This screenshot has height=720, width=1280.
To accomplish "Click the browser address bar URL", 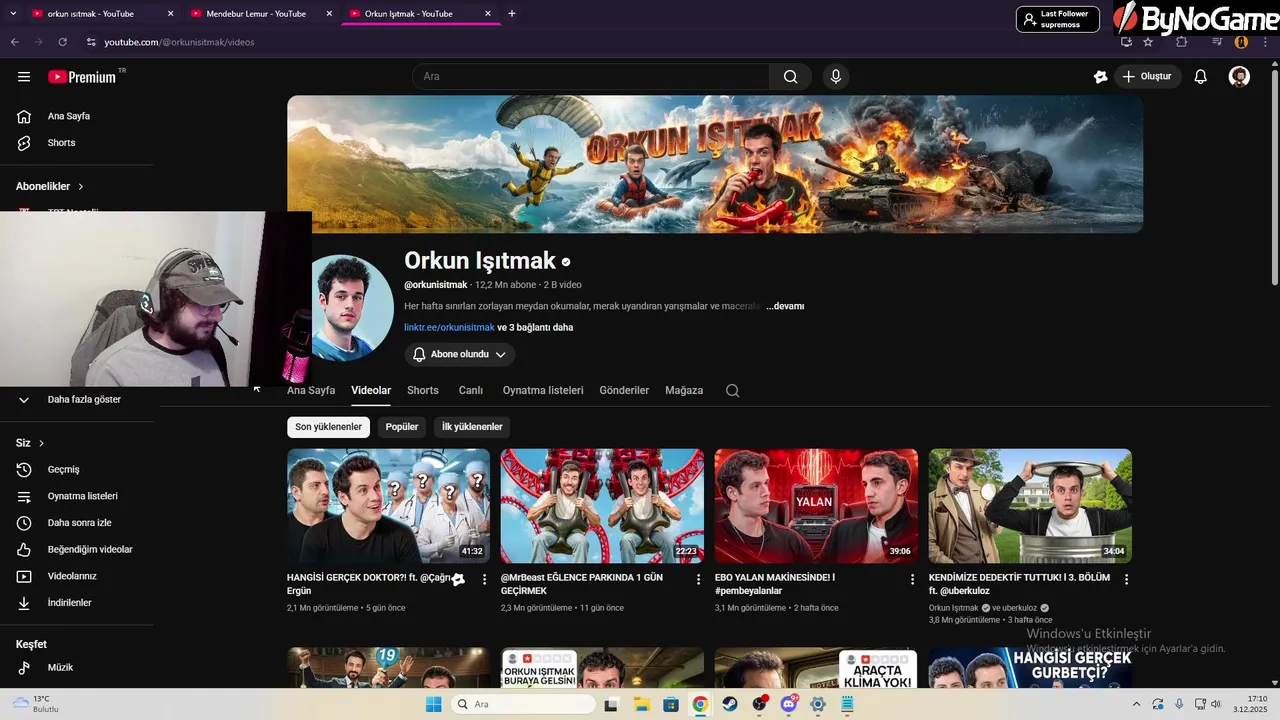I will coord(180,42).
